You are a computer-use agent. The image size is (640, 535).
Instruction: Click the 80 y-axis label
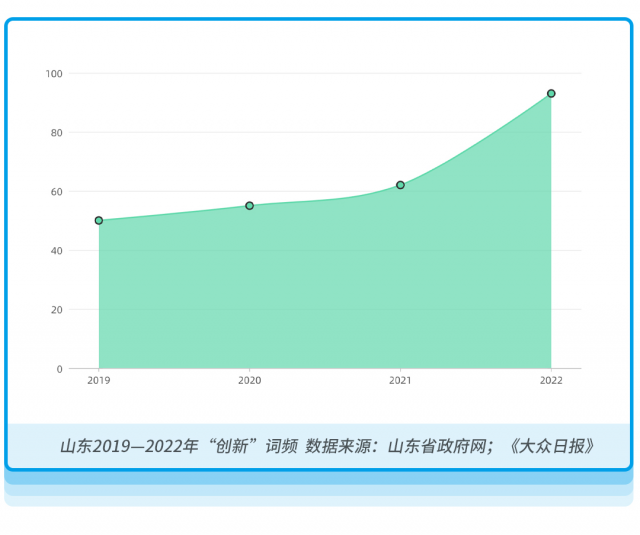pos(56,133)
